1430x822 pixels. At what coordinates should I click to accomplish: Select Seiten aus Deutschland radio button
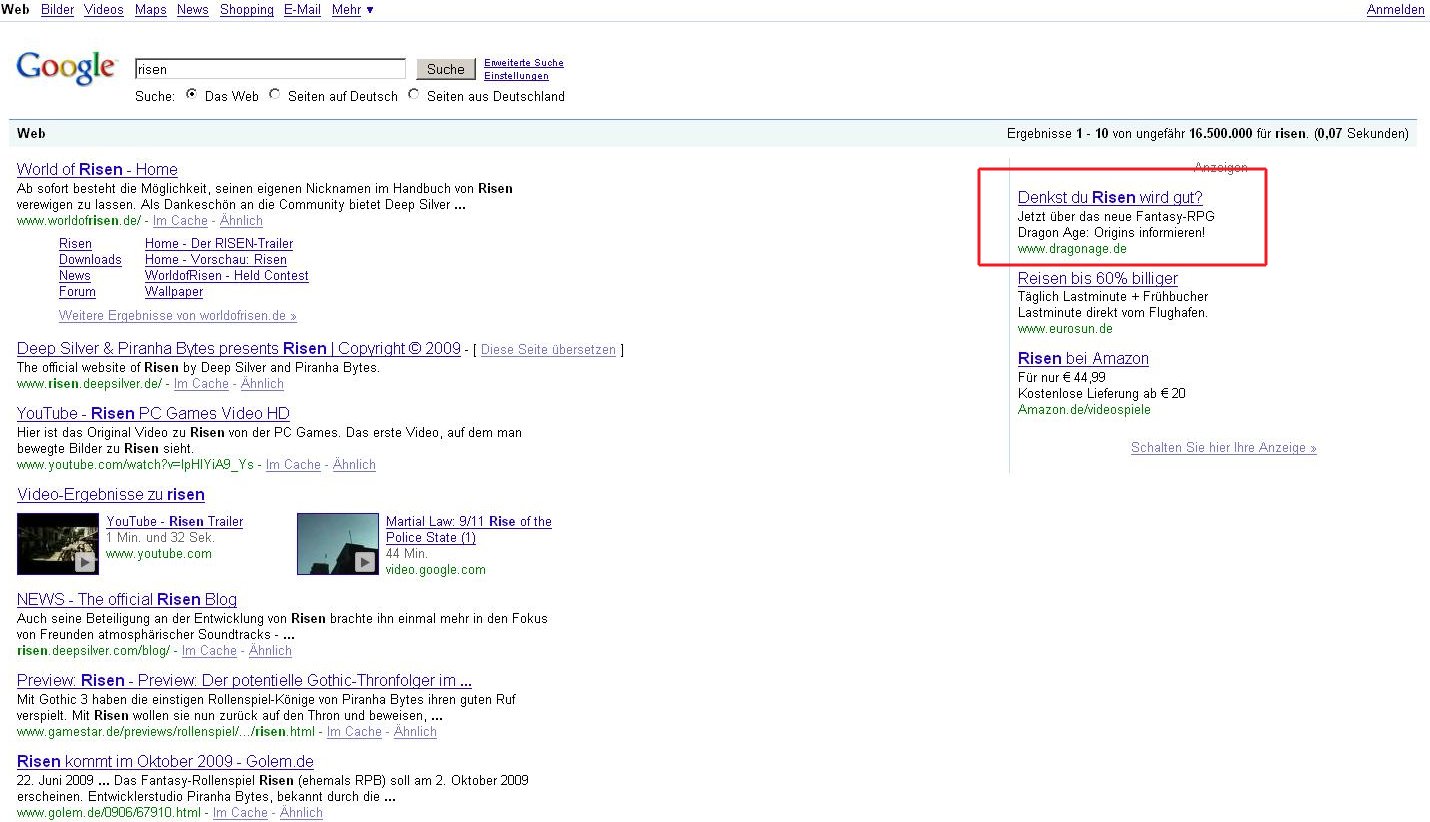coord(414,95)
